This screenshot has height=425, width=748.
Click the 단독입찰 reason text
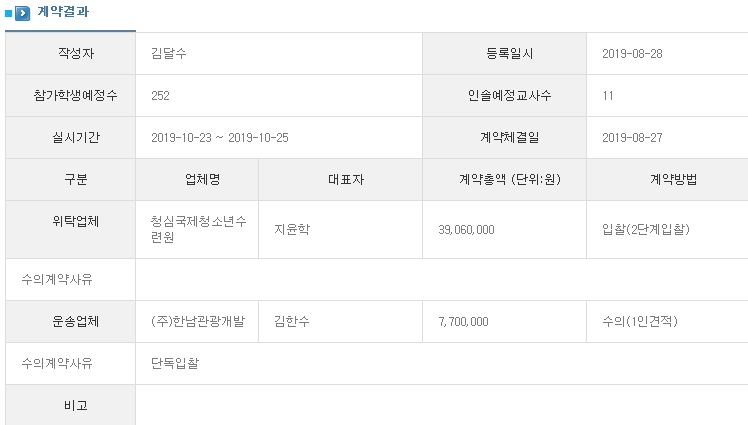pos(174,364)
